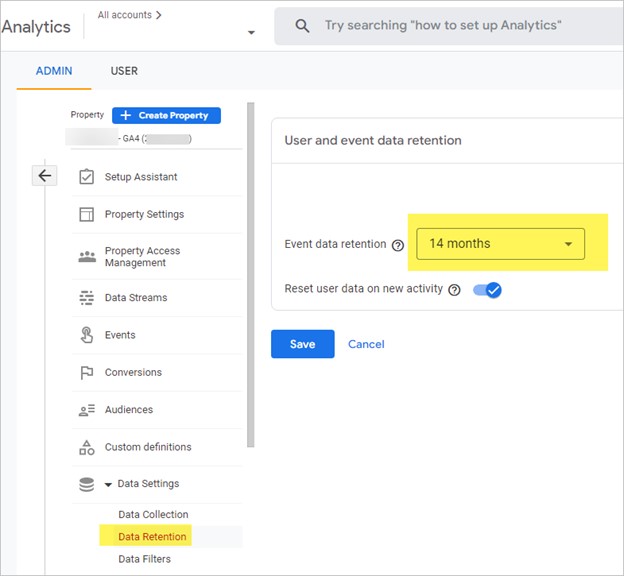Screen dimensions: 624x576
Task: Click the Data Settings database icon
Action: (x=87, y=484)
